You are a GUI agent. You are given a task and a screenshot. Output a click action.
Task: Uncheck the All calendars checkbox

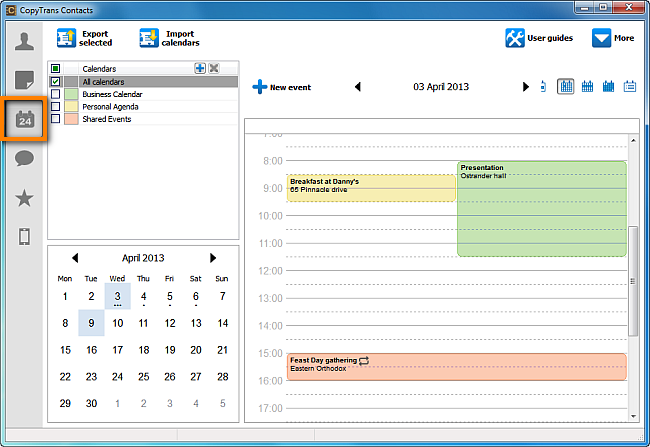click(x=56, y=82)
